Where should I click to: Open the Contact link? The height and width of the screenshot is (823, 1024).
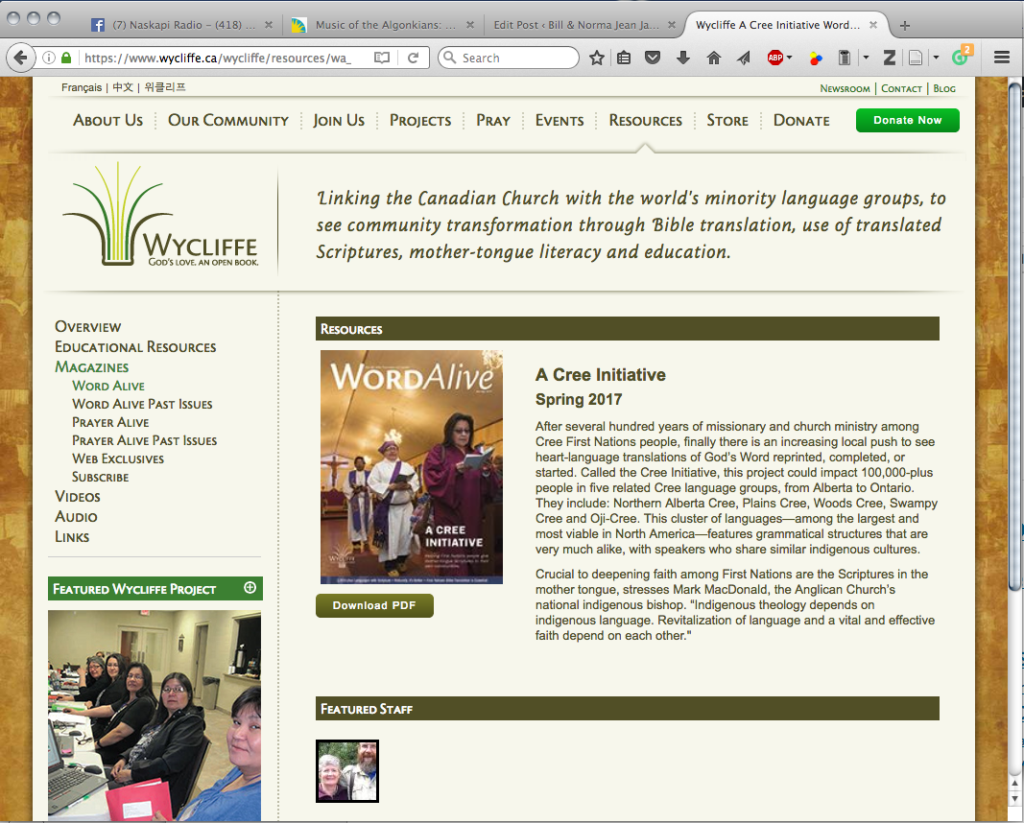[x=901, y=88]
